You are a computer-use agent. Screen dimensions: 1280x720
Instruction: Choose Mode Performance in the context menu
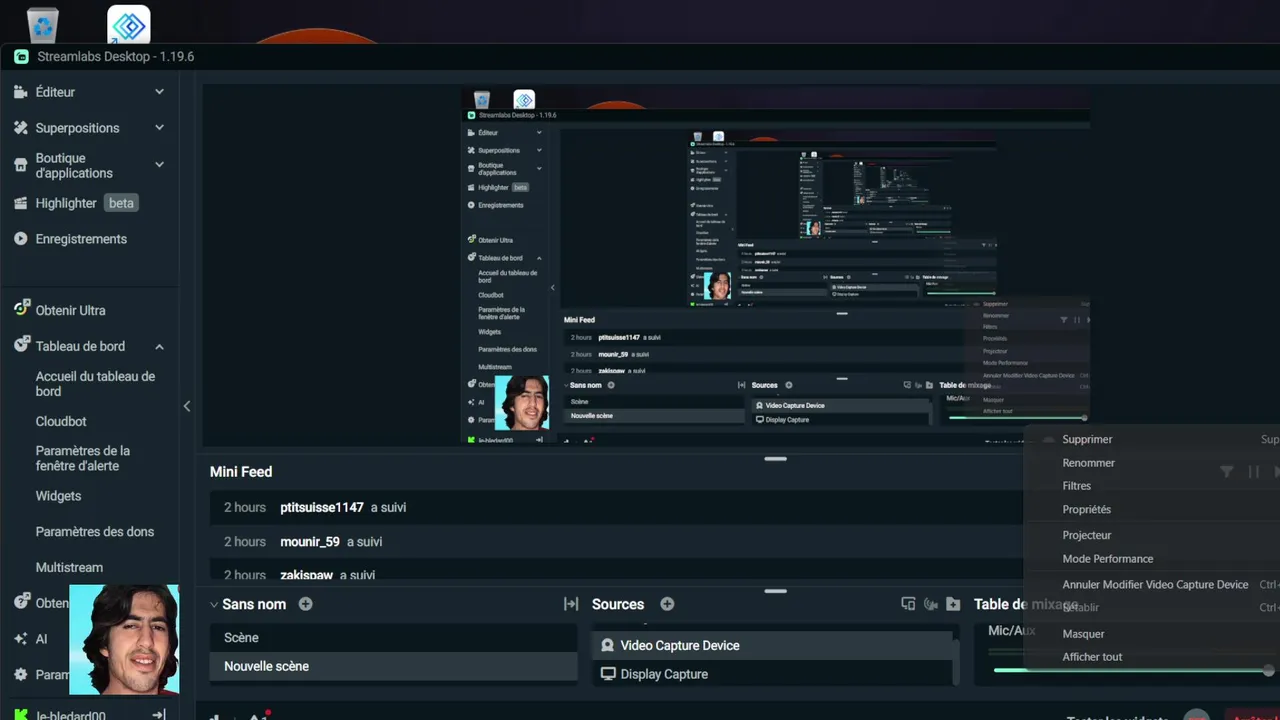[1108, 559]
